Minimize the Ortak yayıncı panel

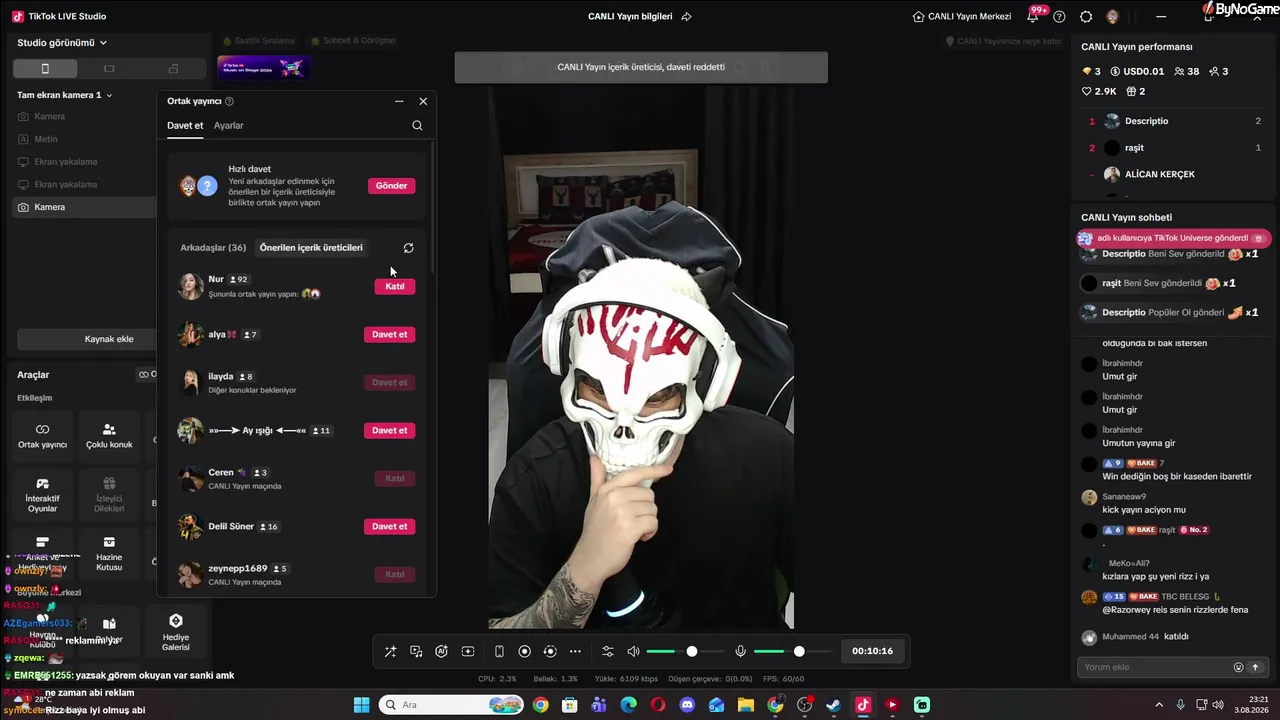pos(399,101)
